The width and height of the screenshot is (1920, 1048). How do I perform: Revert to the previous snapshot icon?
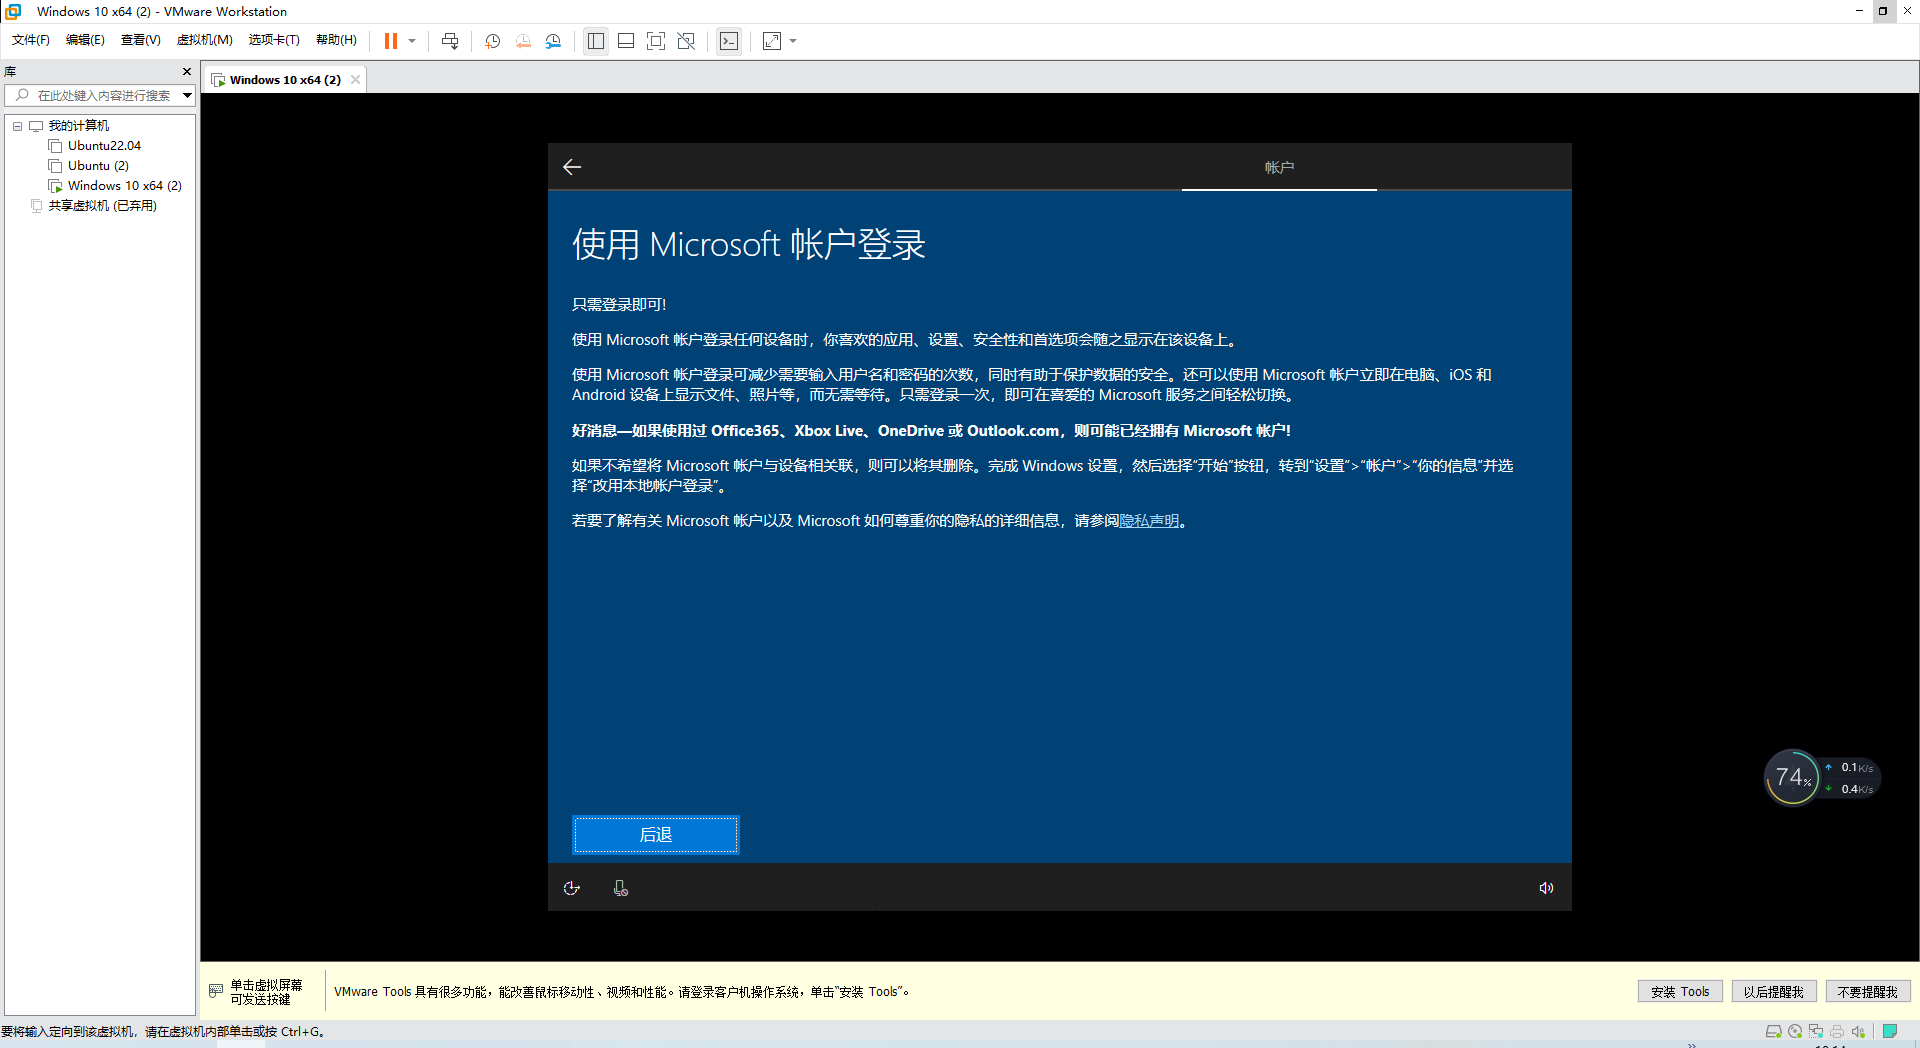click(523, 41)
